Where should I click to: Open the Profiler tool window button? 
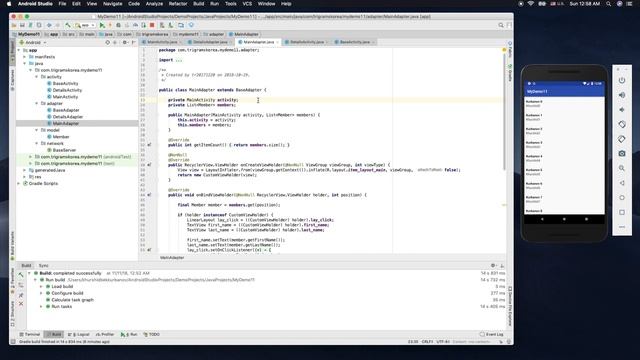coord(105,334)
